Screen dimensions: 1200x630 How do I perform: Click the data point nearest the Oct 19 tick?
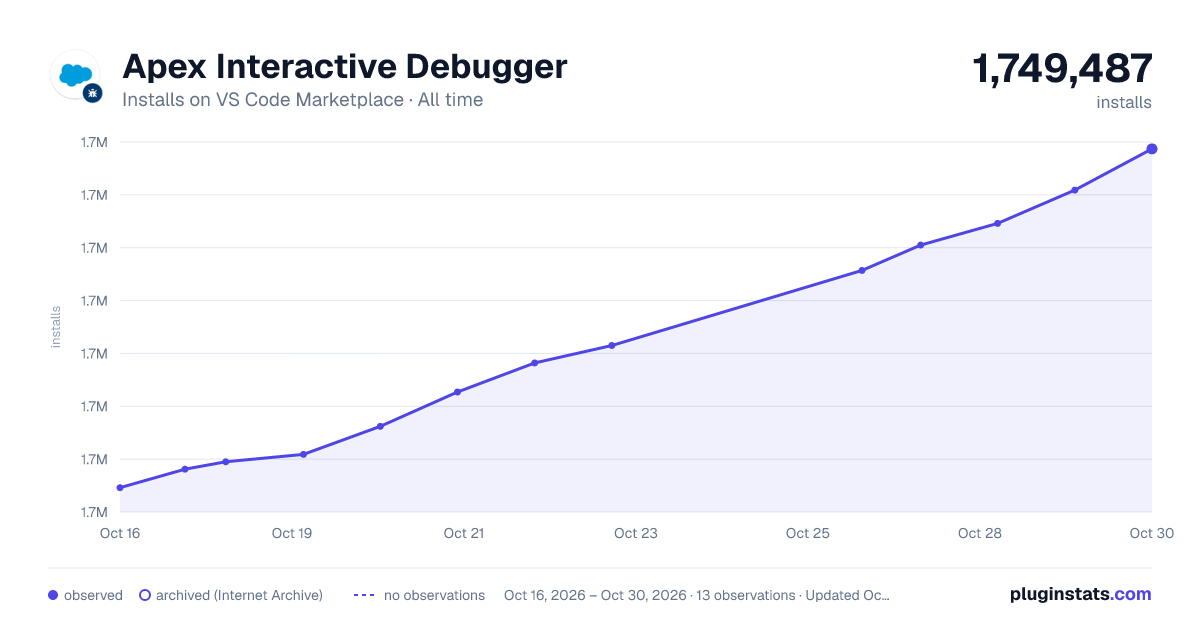coord(303,454)
